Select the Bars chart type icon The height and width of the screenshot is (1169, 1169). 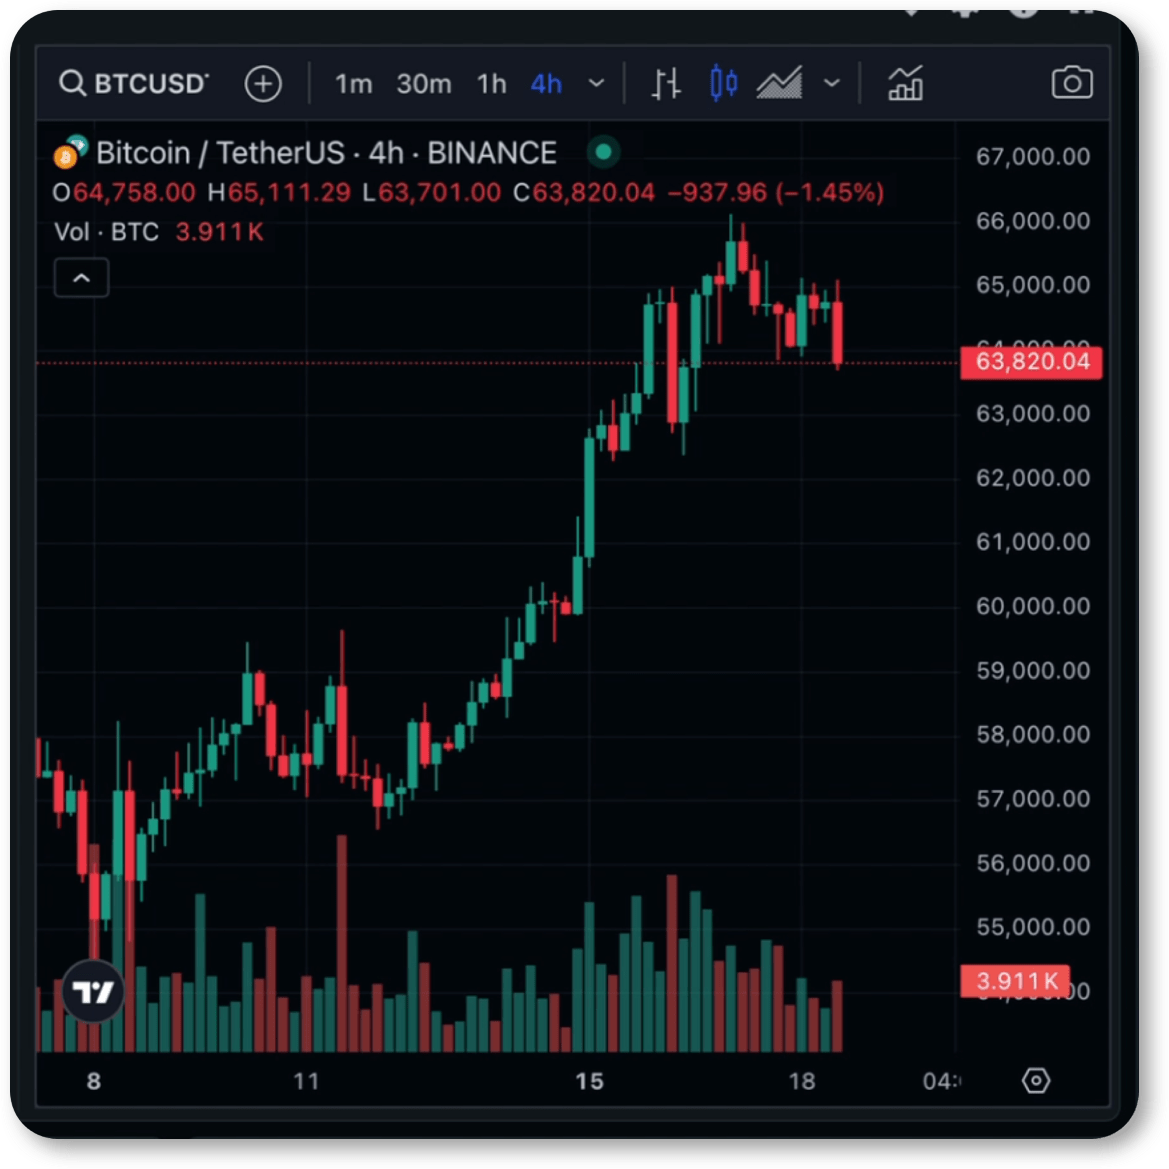tap(666, 84)
